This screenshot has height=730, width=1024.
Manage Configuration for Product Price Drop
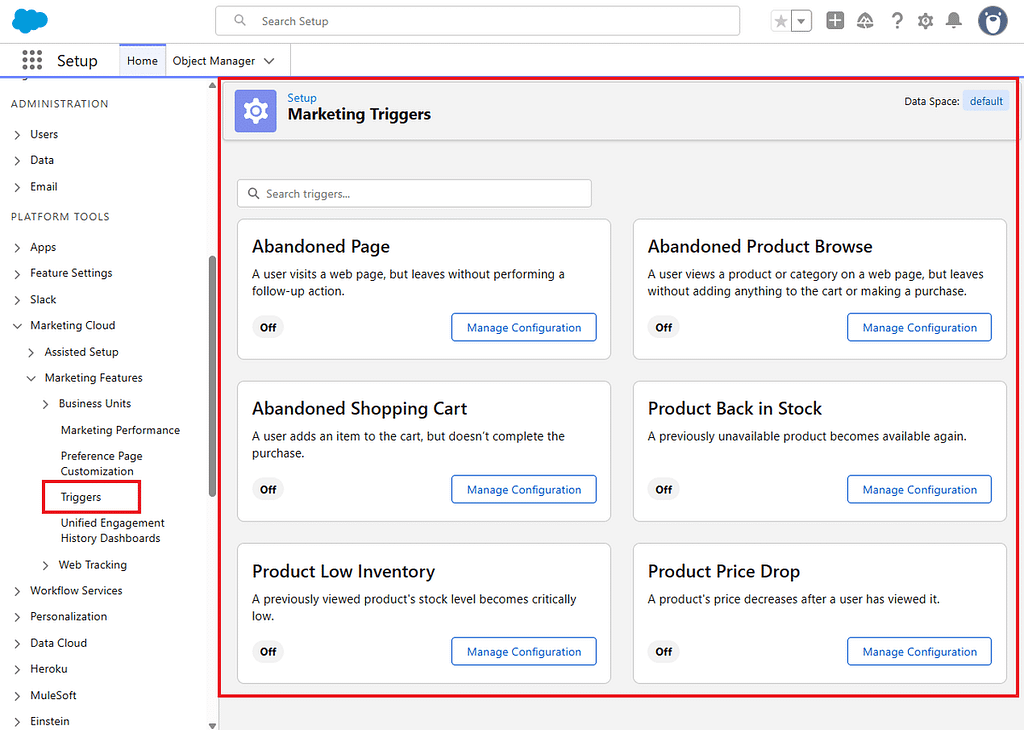pyautogui.click(x=920, y=651)
